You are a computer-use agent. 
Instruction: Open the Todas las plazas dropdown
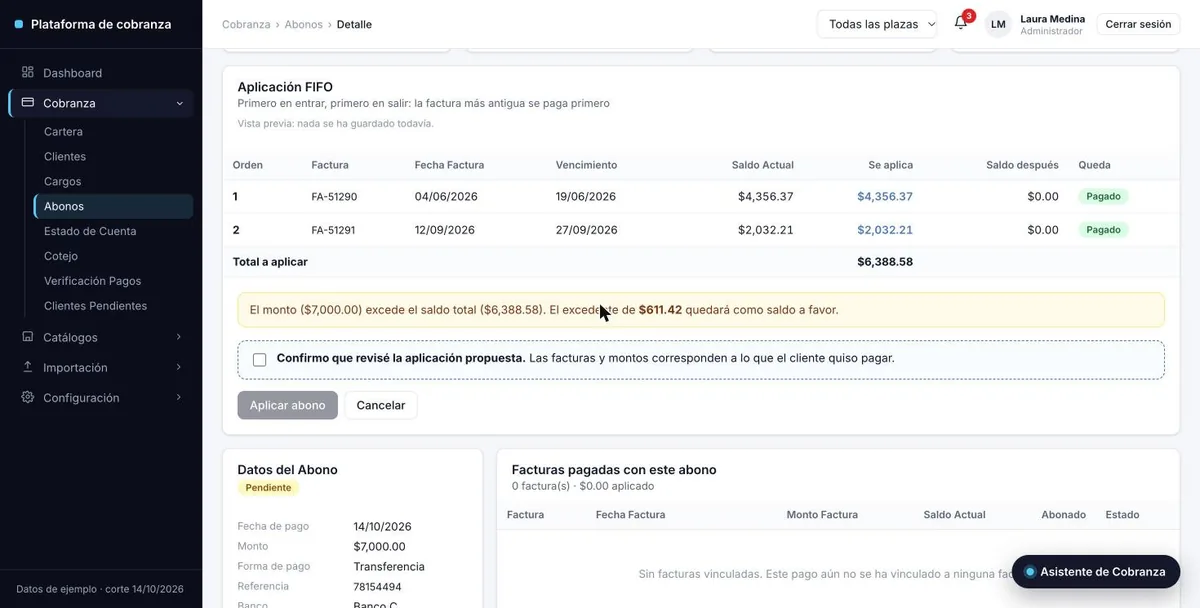[877, 24]
